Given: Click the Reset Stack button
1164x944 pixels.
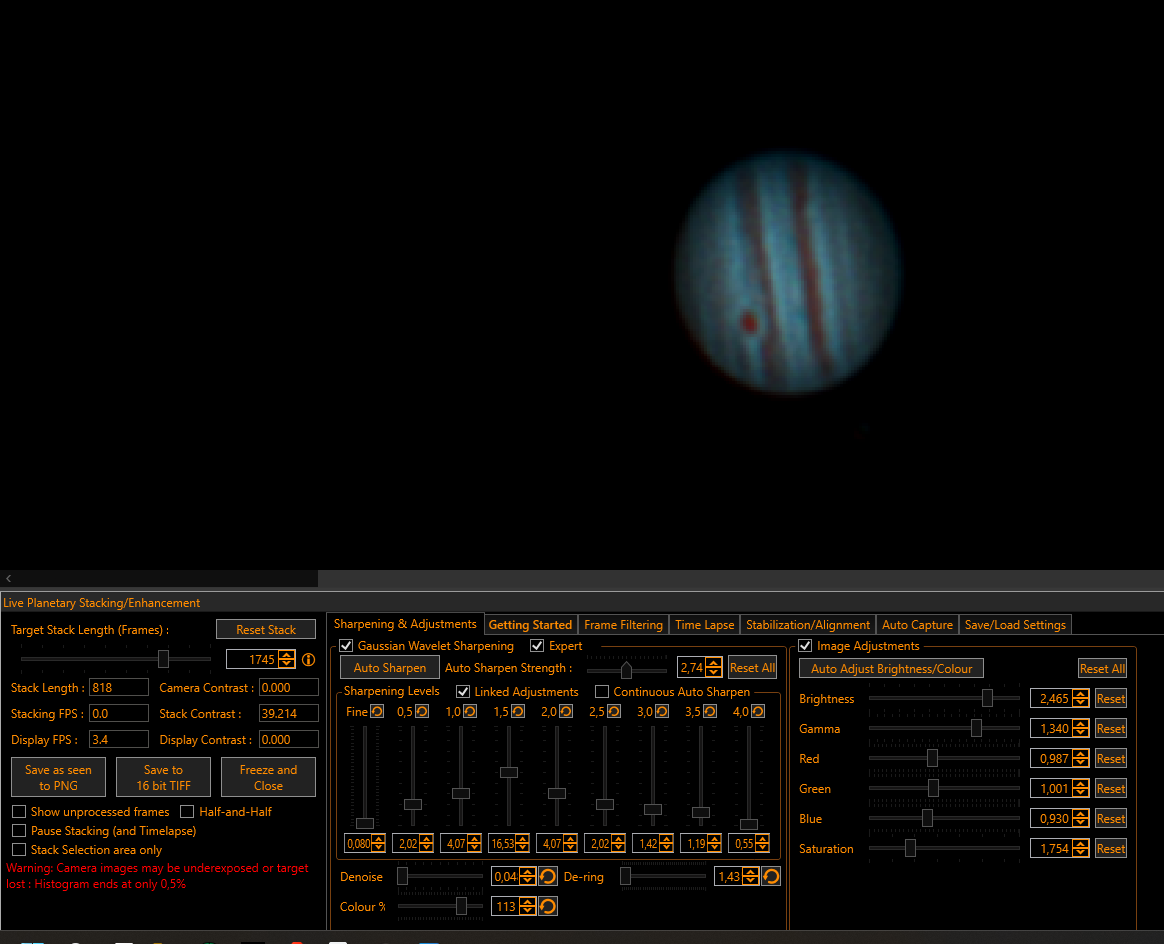Looking at the screenshot, I should click(266, 629).
